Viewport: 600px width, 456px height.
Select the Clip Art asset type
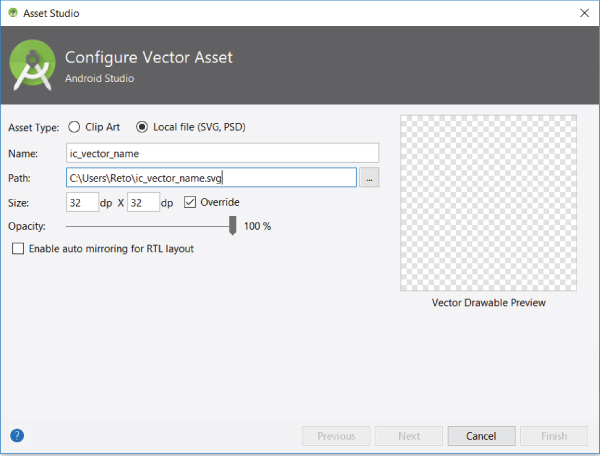[x=75, y=127]
